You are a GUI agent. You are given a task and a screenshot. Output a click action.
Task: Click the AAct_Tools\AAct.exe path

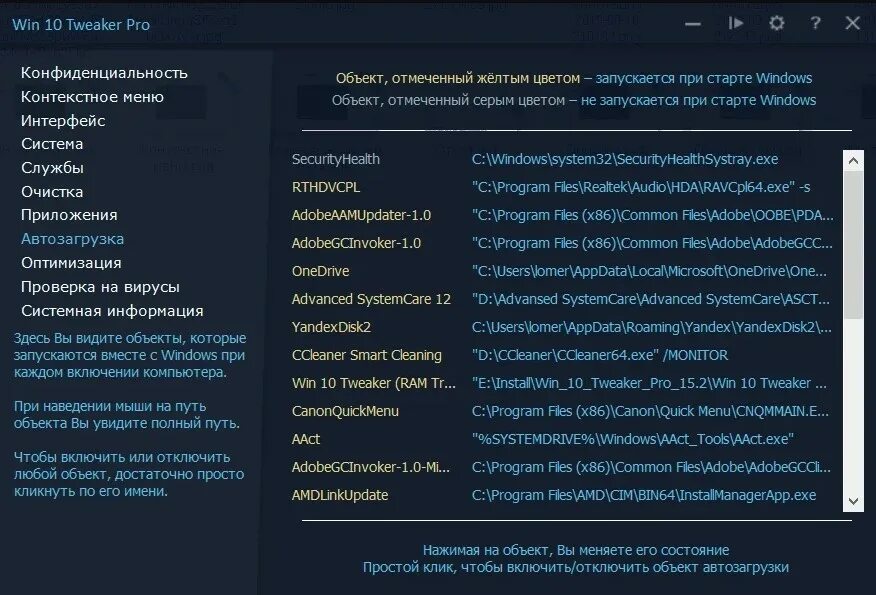click(x=632, y=439)
